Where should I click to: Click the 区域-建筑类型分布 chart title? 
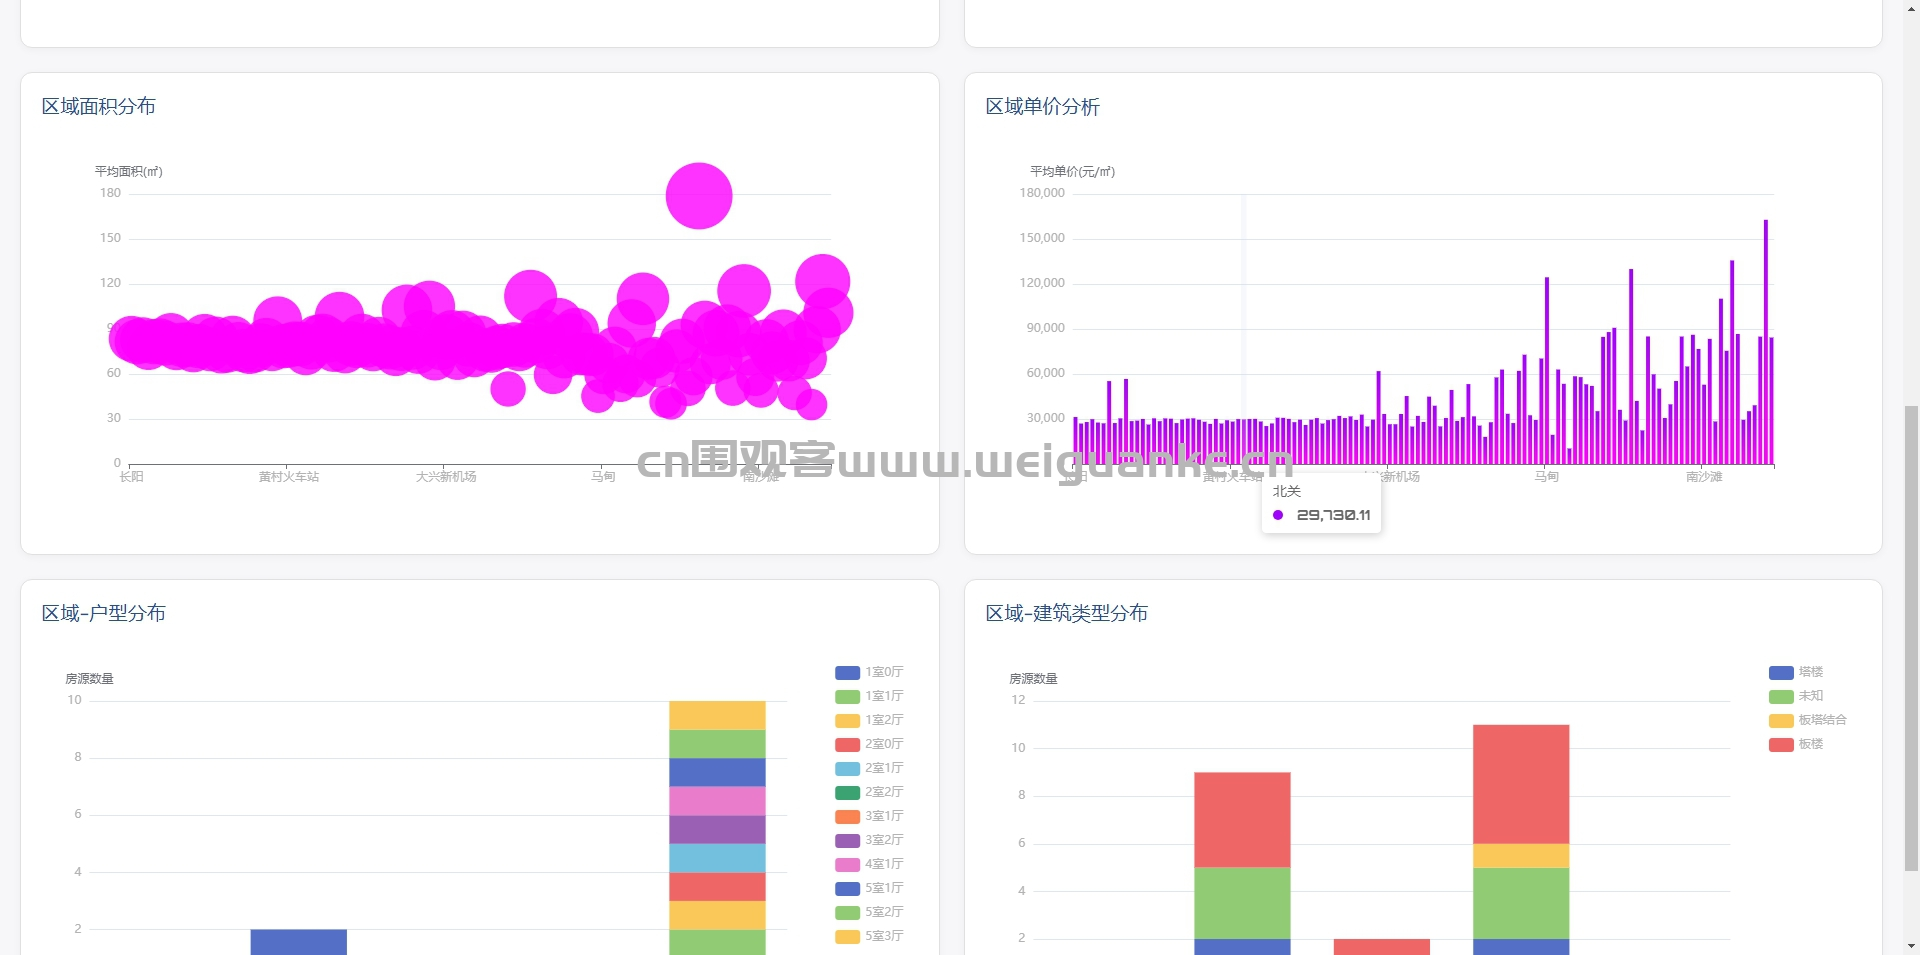[1067, 613]
